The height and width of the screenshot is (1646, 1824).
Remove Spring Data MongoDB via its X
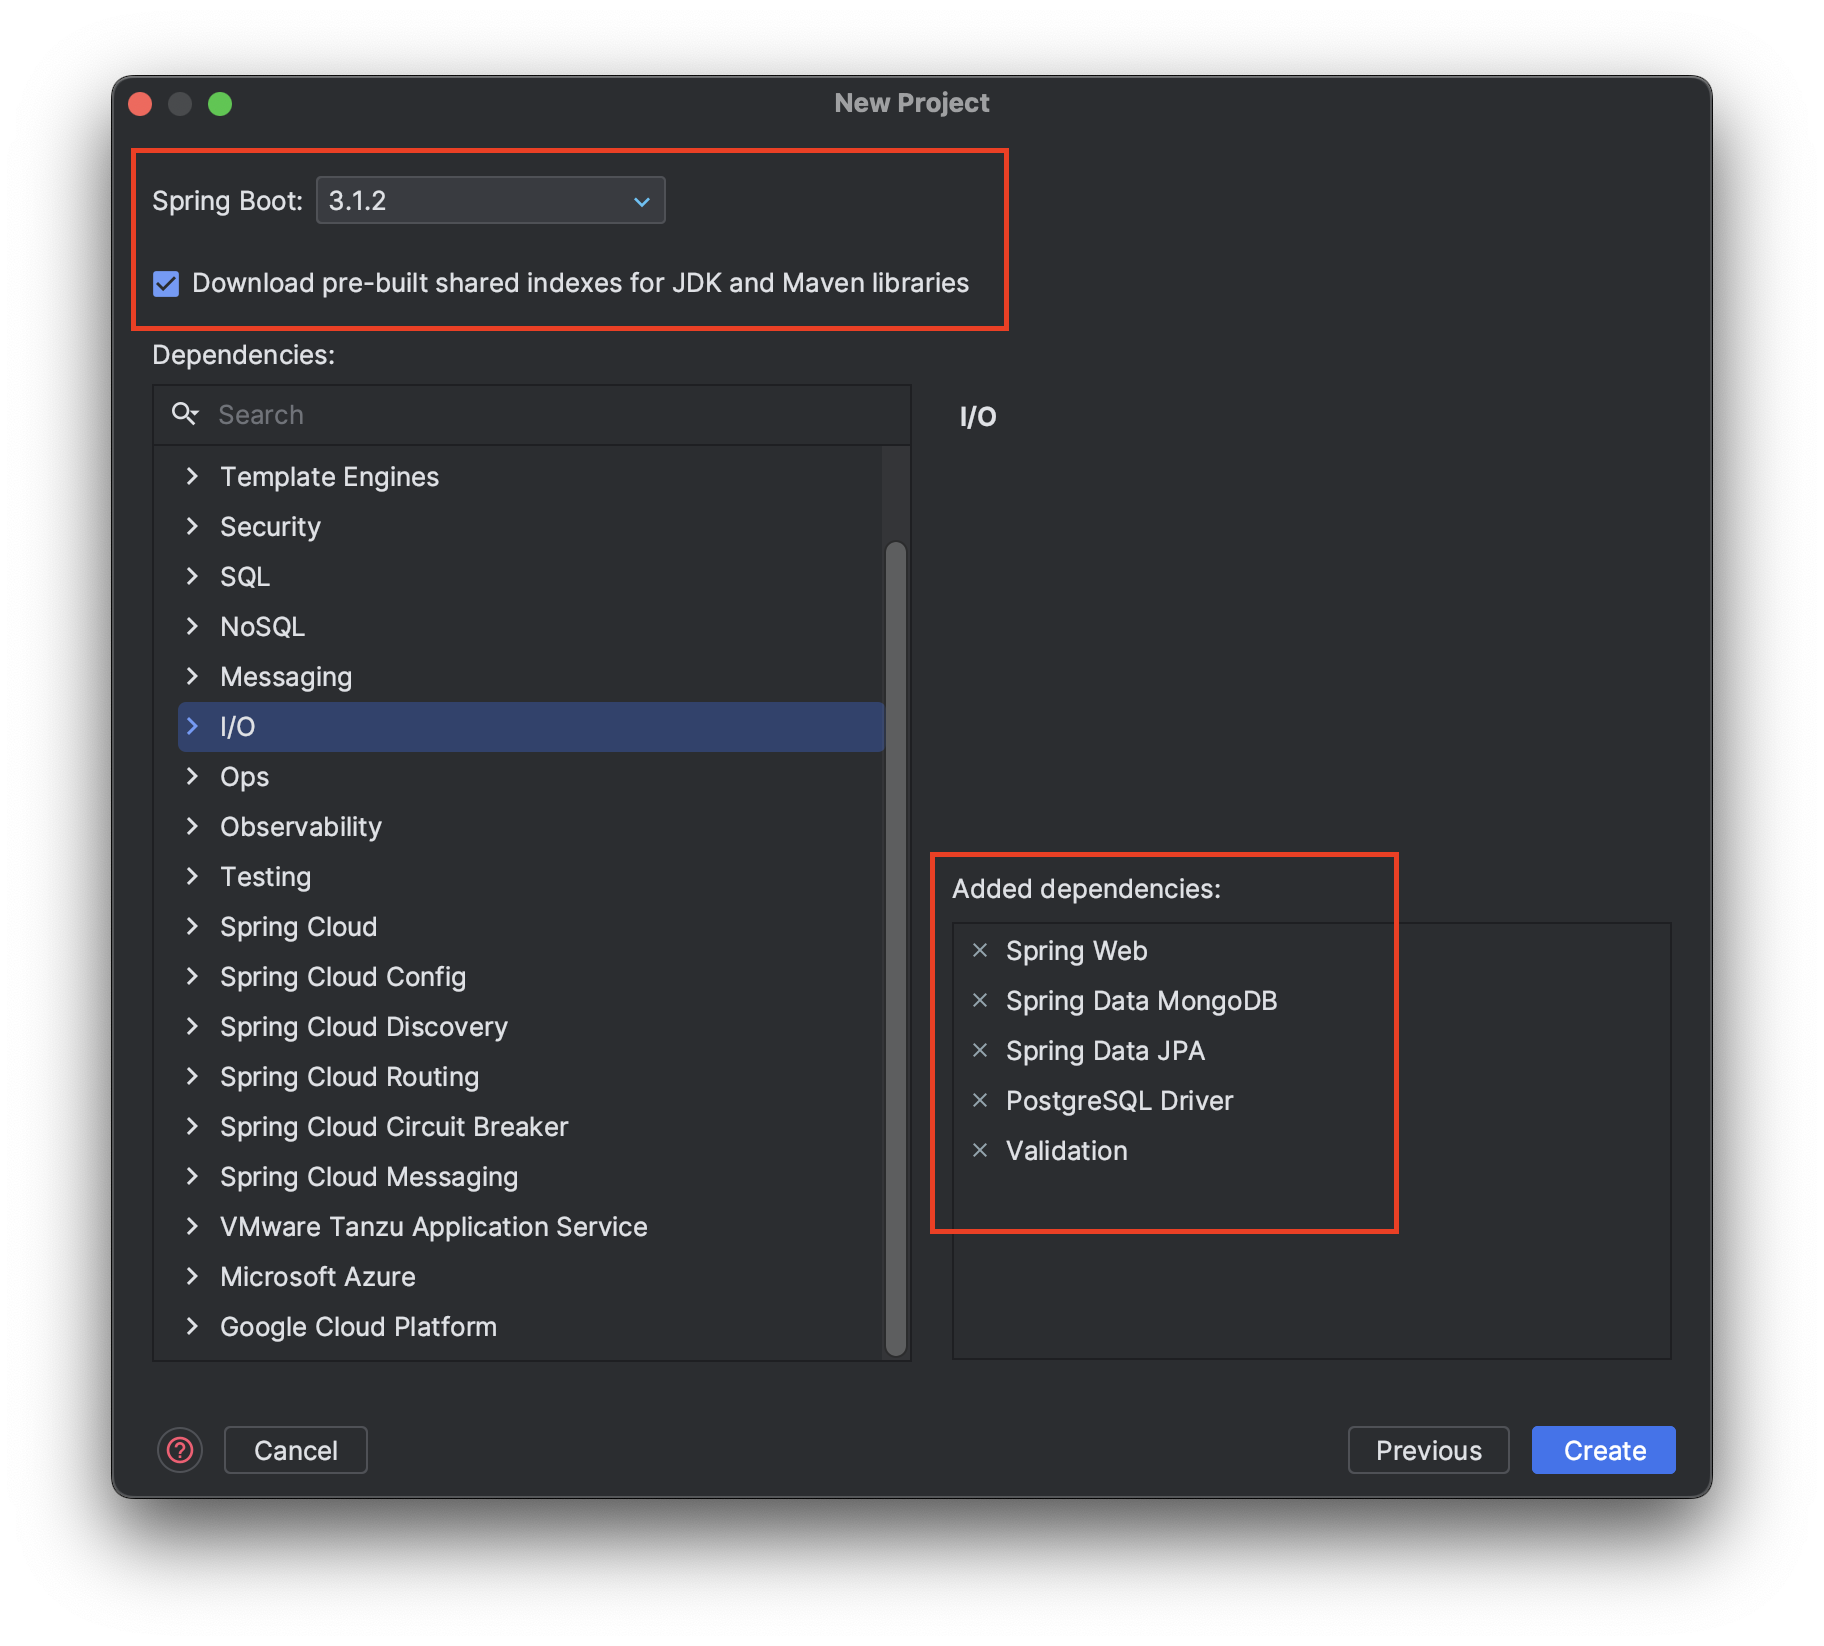(980, 1000)
